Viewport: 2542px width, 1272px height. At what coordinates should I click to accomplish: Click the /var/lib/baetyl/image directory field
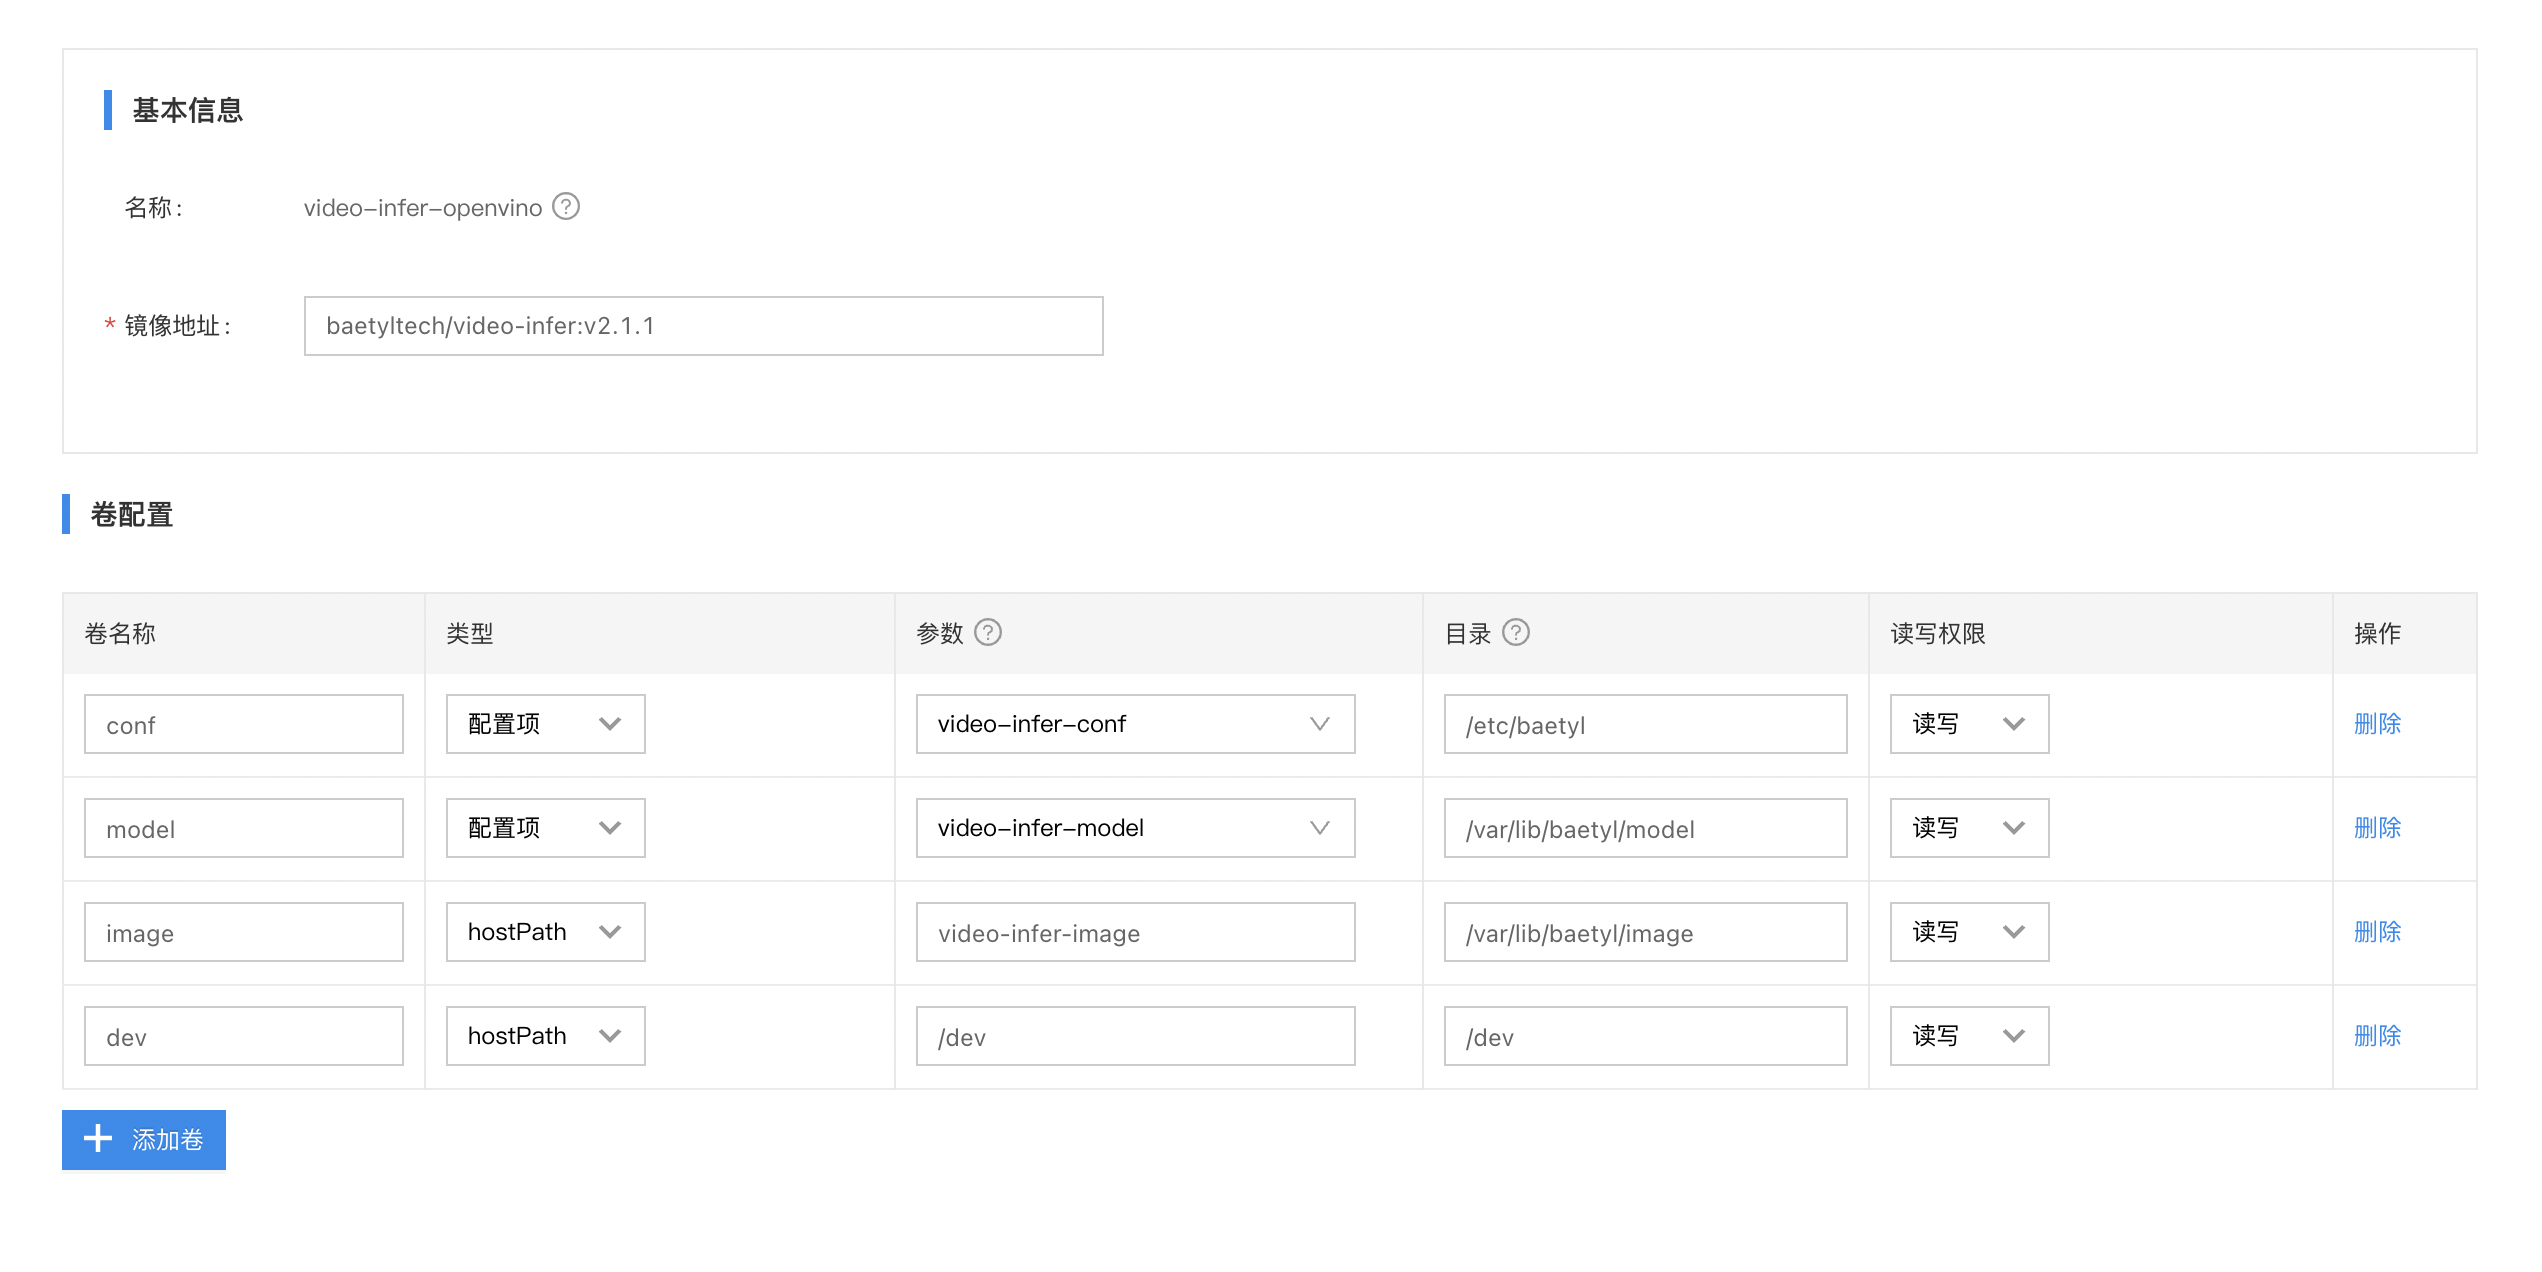coord(1645,932)
